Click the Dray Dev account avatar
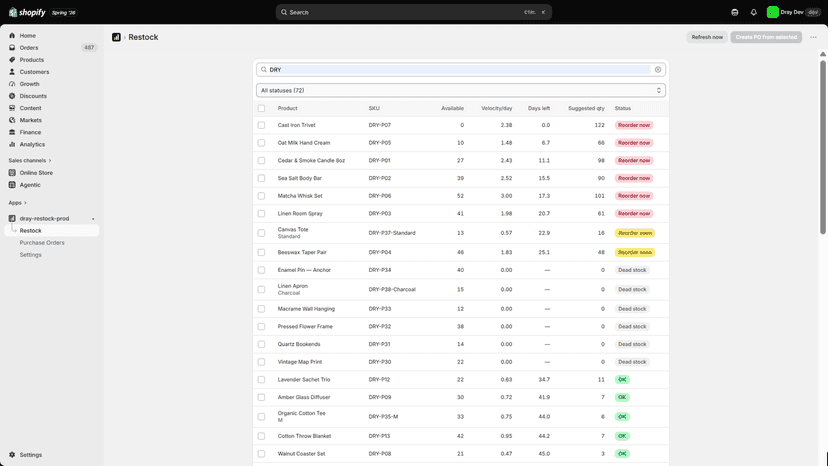The height and width of the screenshot is (466, 828). (x=773, y=12)
